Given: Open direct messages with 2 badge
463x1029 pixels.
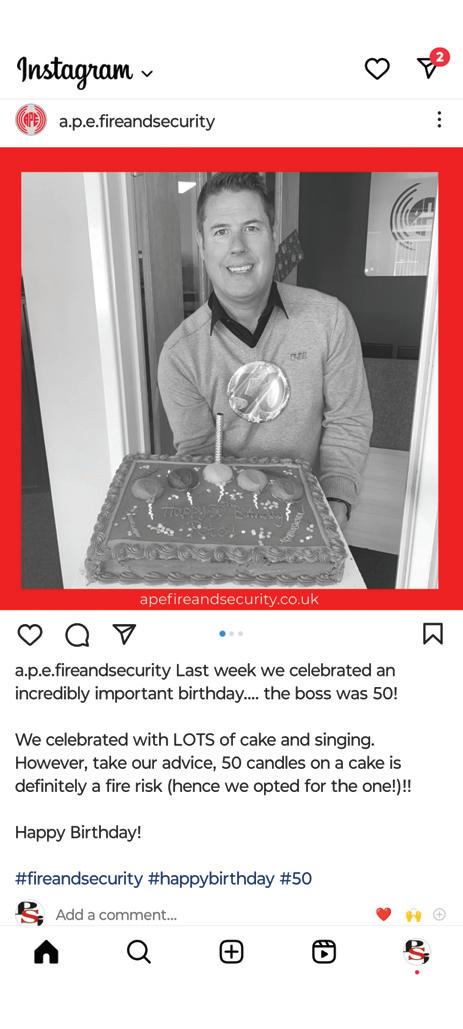Looking at the screenshot, I should pyautogui.click(x=432, y=64).
